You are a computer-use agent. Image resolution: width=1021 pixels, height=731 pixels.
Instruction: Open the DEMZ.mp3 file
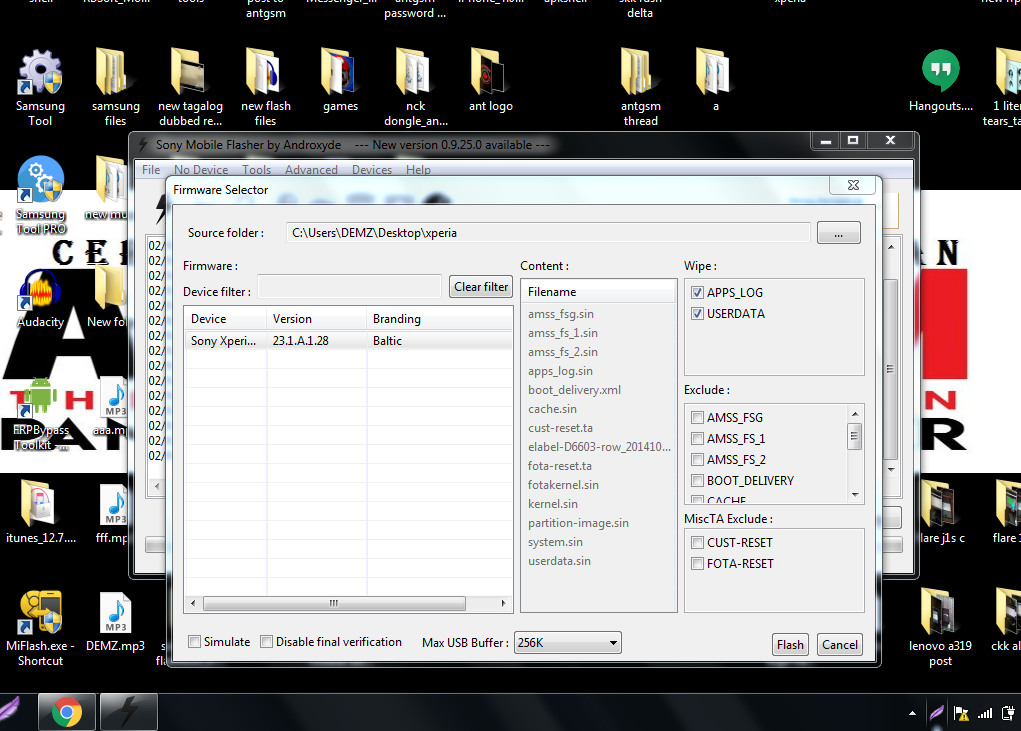coord(115,621)
